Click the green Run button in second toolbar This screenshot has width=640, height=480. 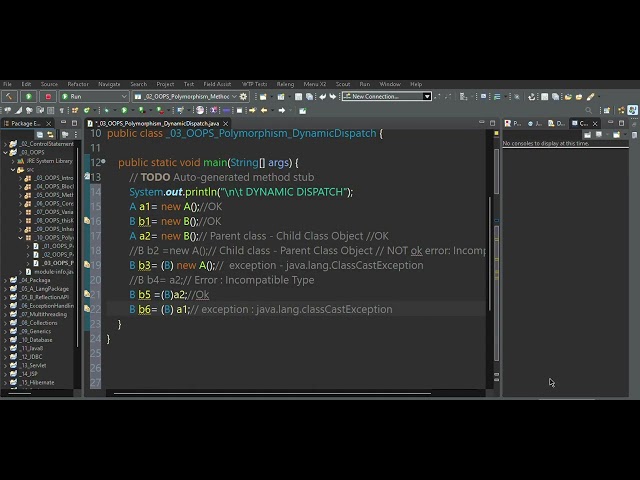pos(124,110)
